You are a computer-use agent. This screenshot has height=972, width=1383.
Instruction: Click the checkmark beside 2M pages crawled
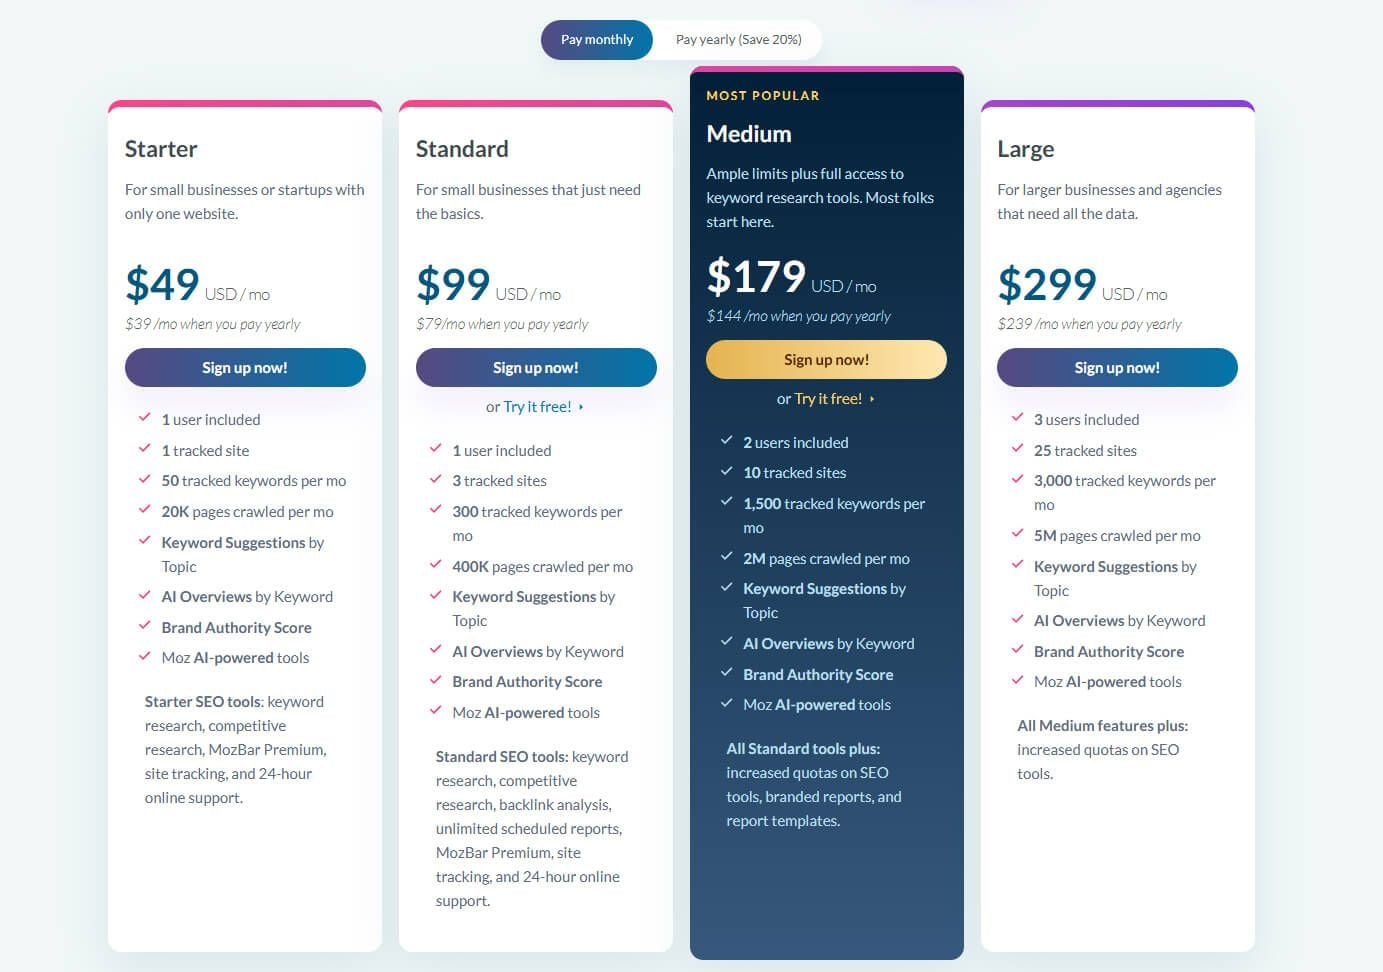point(727,558)
